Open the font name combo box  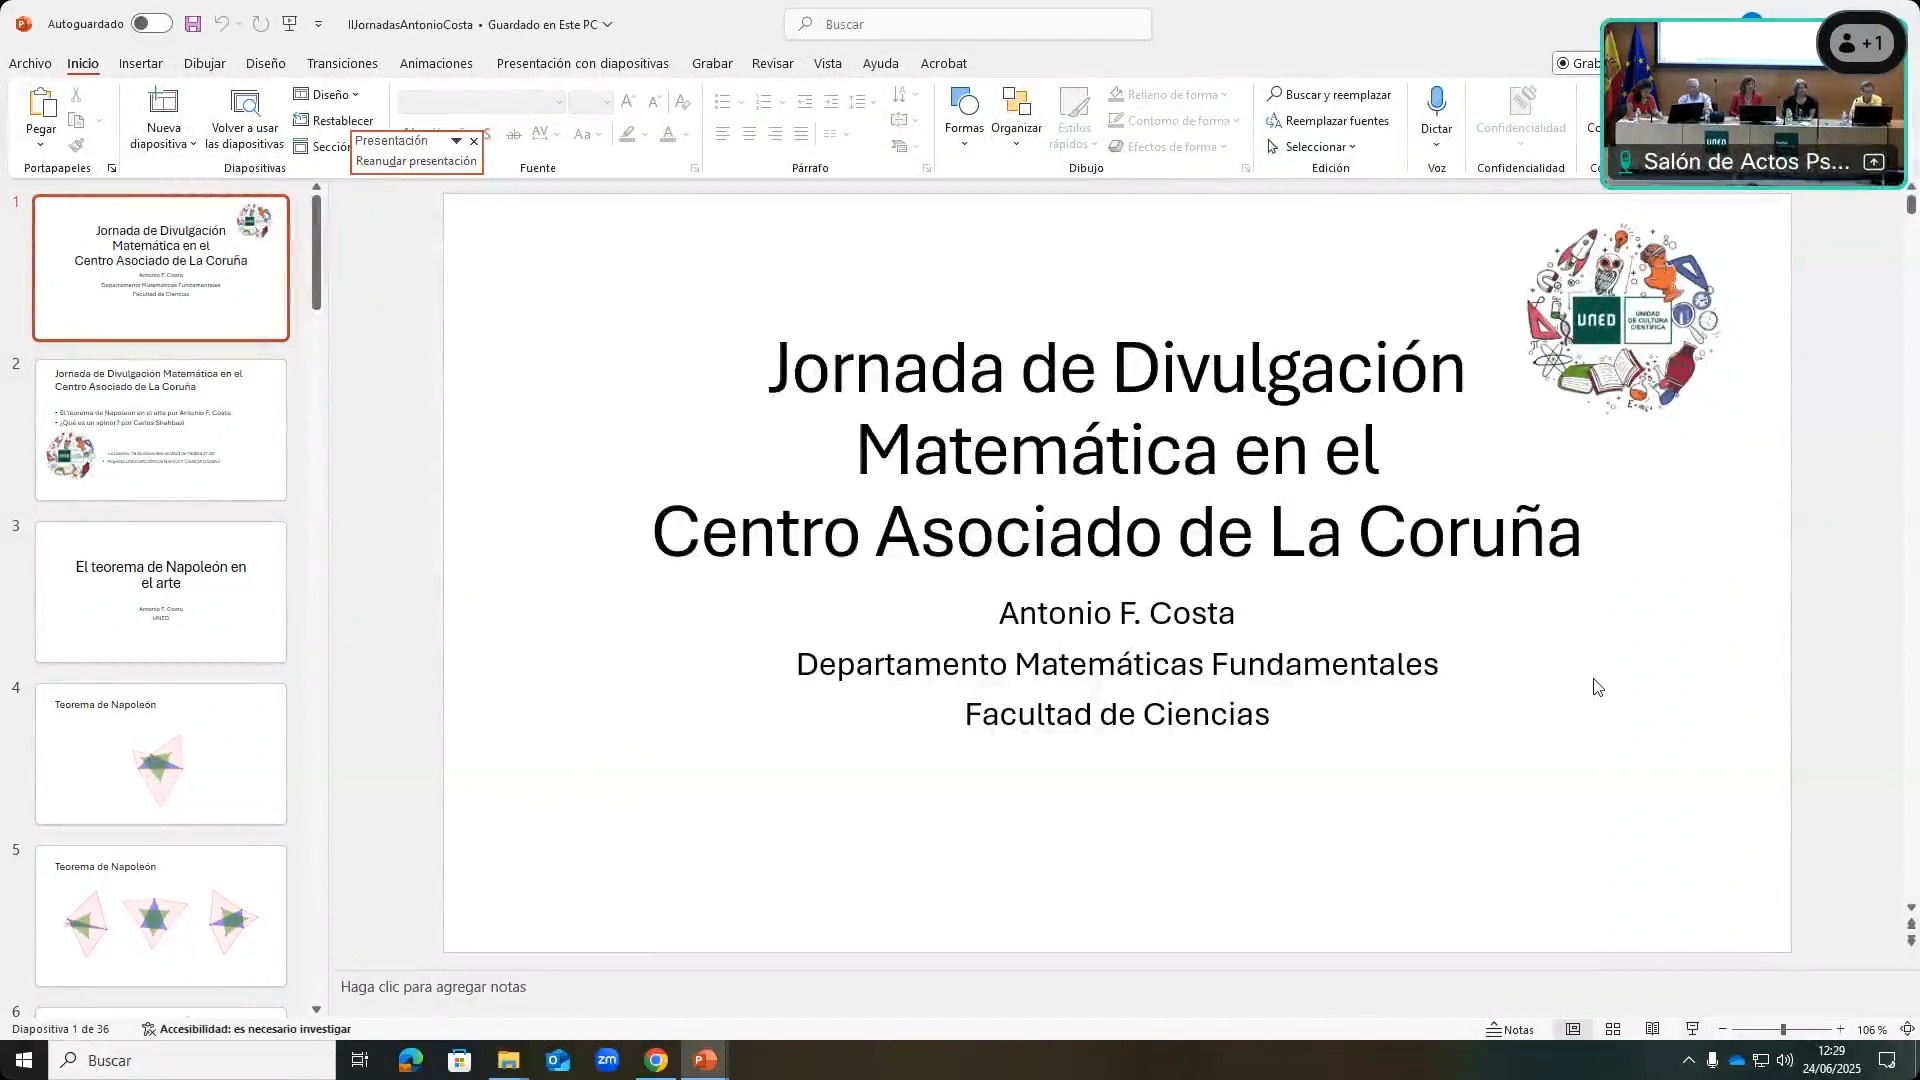coord(481,102)
